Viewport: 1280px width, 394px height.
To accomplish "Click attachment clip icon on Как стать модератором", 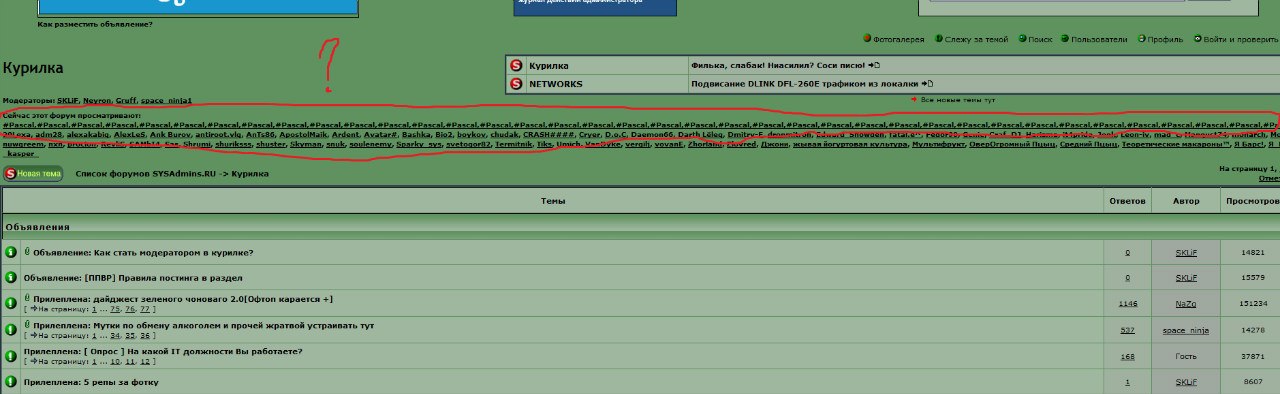I will [x=27, y=252].
